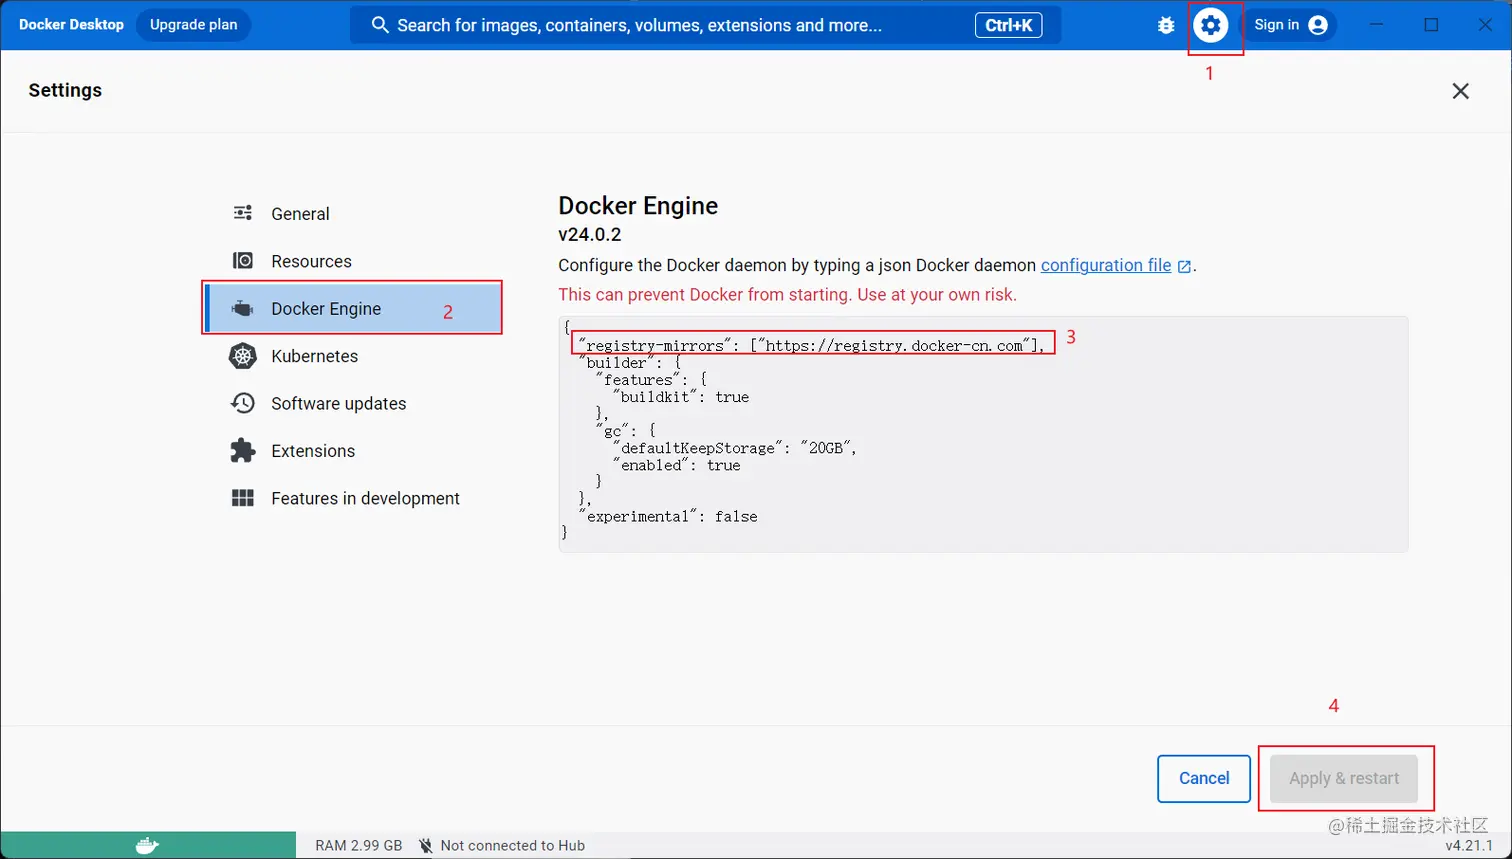Click the Resources disk icon
The height and width of the screenshot is (859, 1512).
coord(243,261)
